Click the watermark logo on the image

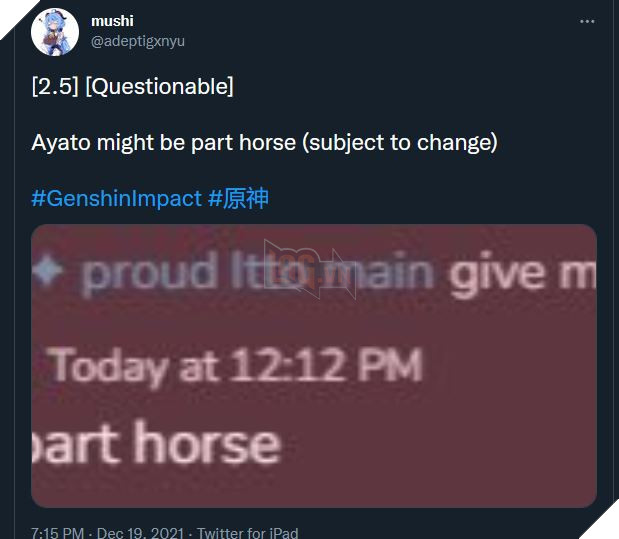tap(307, 267)
